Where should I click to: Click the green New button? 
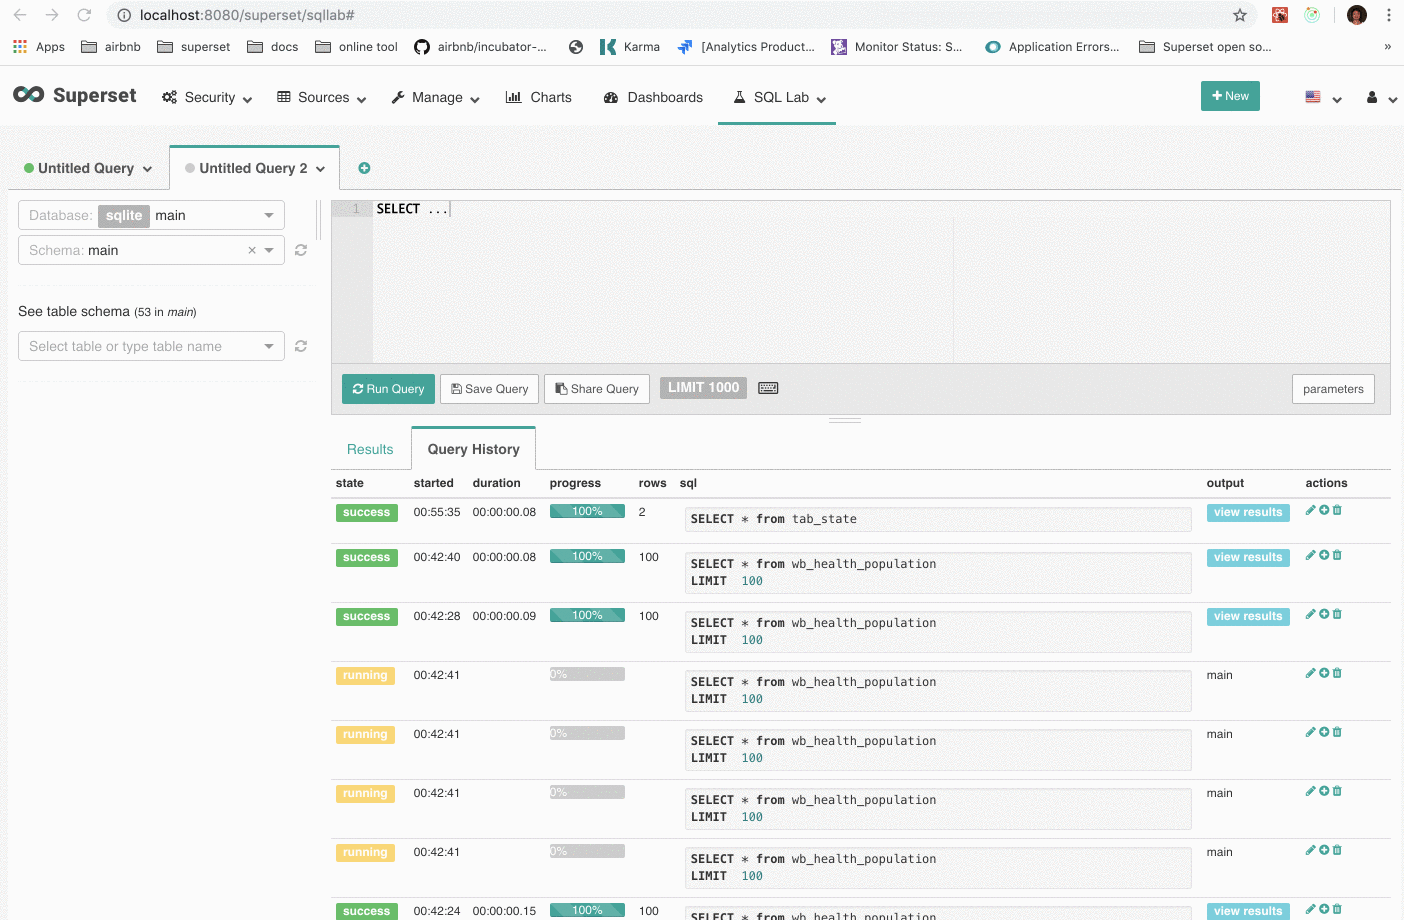(1230, 96)
